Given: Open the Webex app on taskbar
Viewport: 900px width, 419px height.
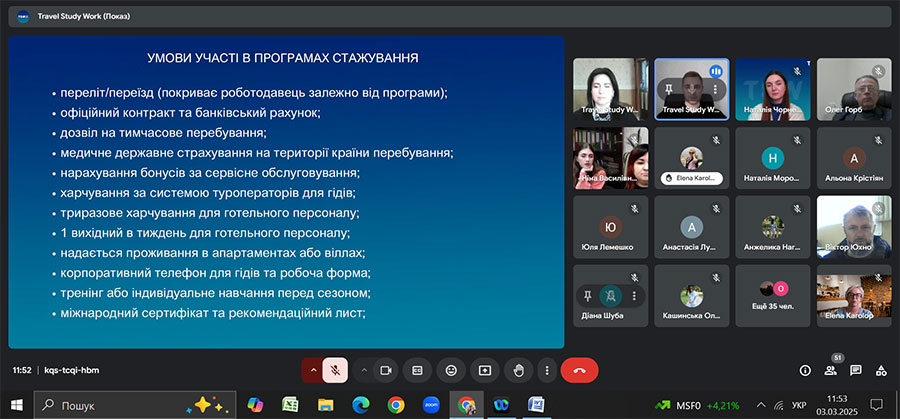Looking at the screenshot, I should (x=501, y=405).
